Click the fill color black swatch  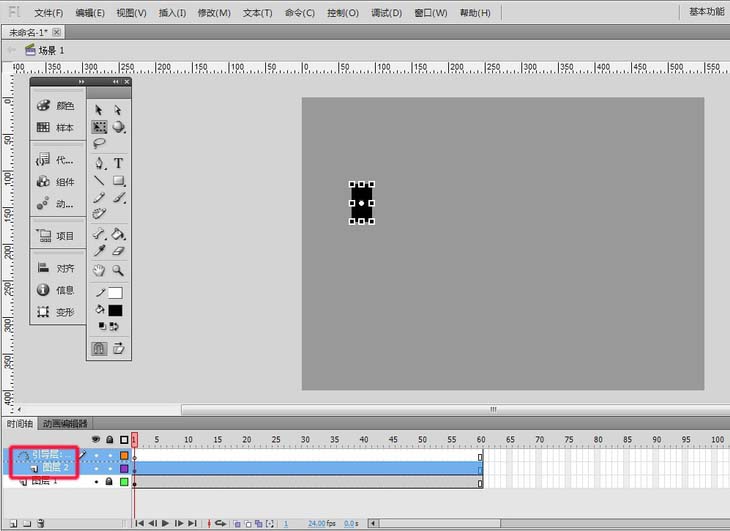(x=115, y=310)
